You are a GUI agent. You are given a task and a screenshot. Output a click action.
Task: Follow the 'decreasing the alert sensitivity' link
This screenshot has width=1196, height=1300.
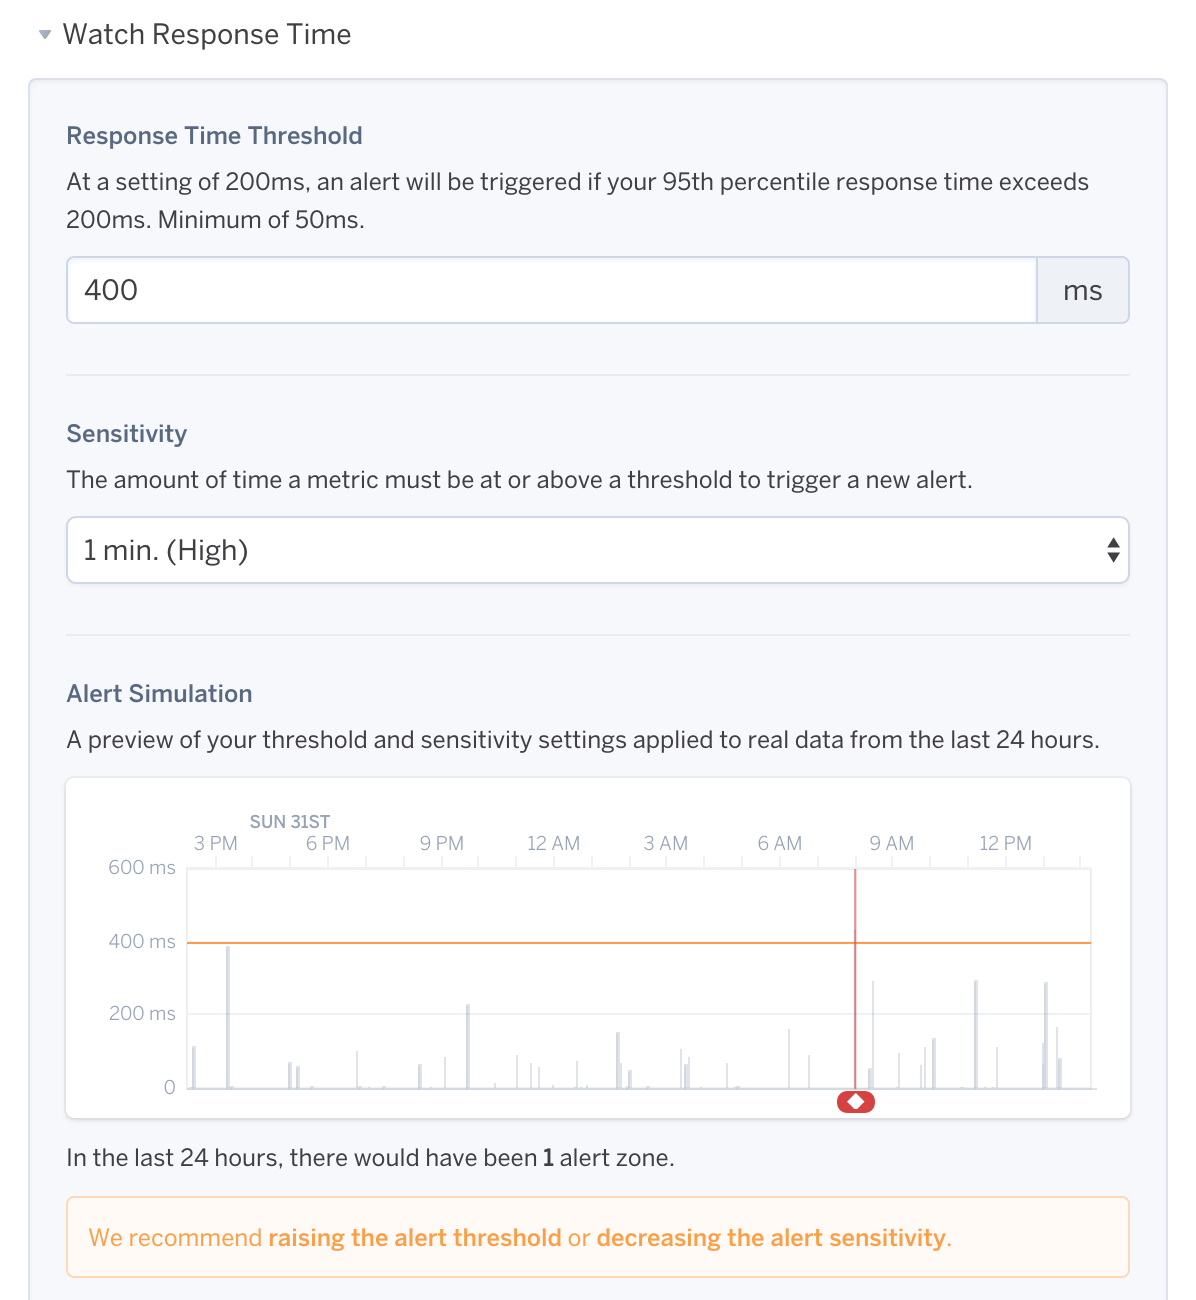pos(771,1238)
